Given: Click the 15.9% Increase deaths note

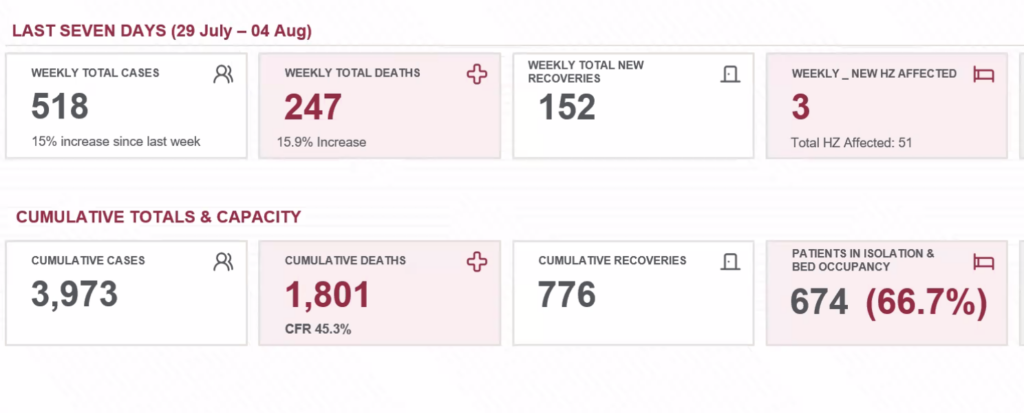Looking at the screenshot, I should 321,142.
